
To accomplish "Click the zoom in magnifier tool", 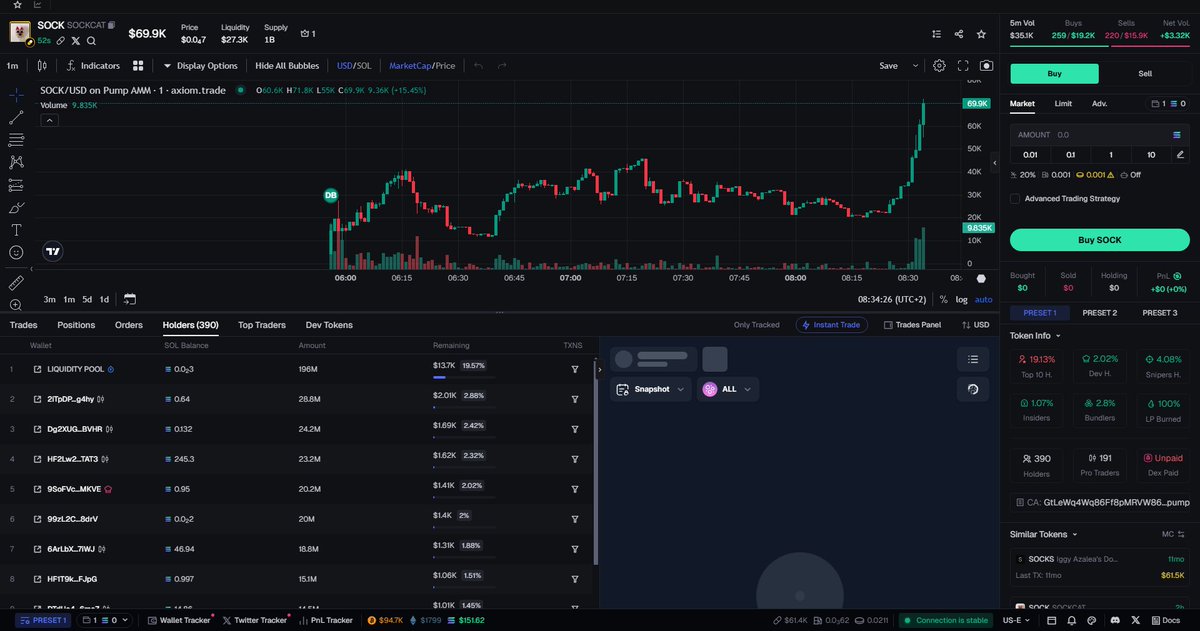I will [16, 305].
